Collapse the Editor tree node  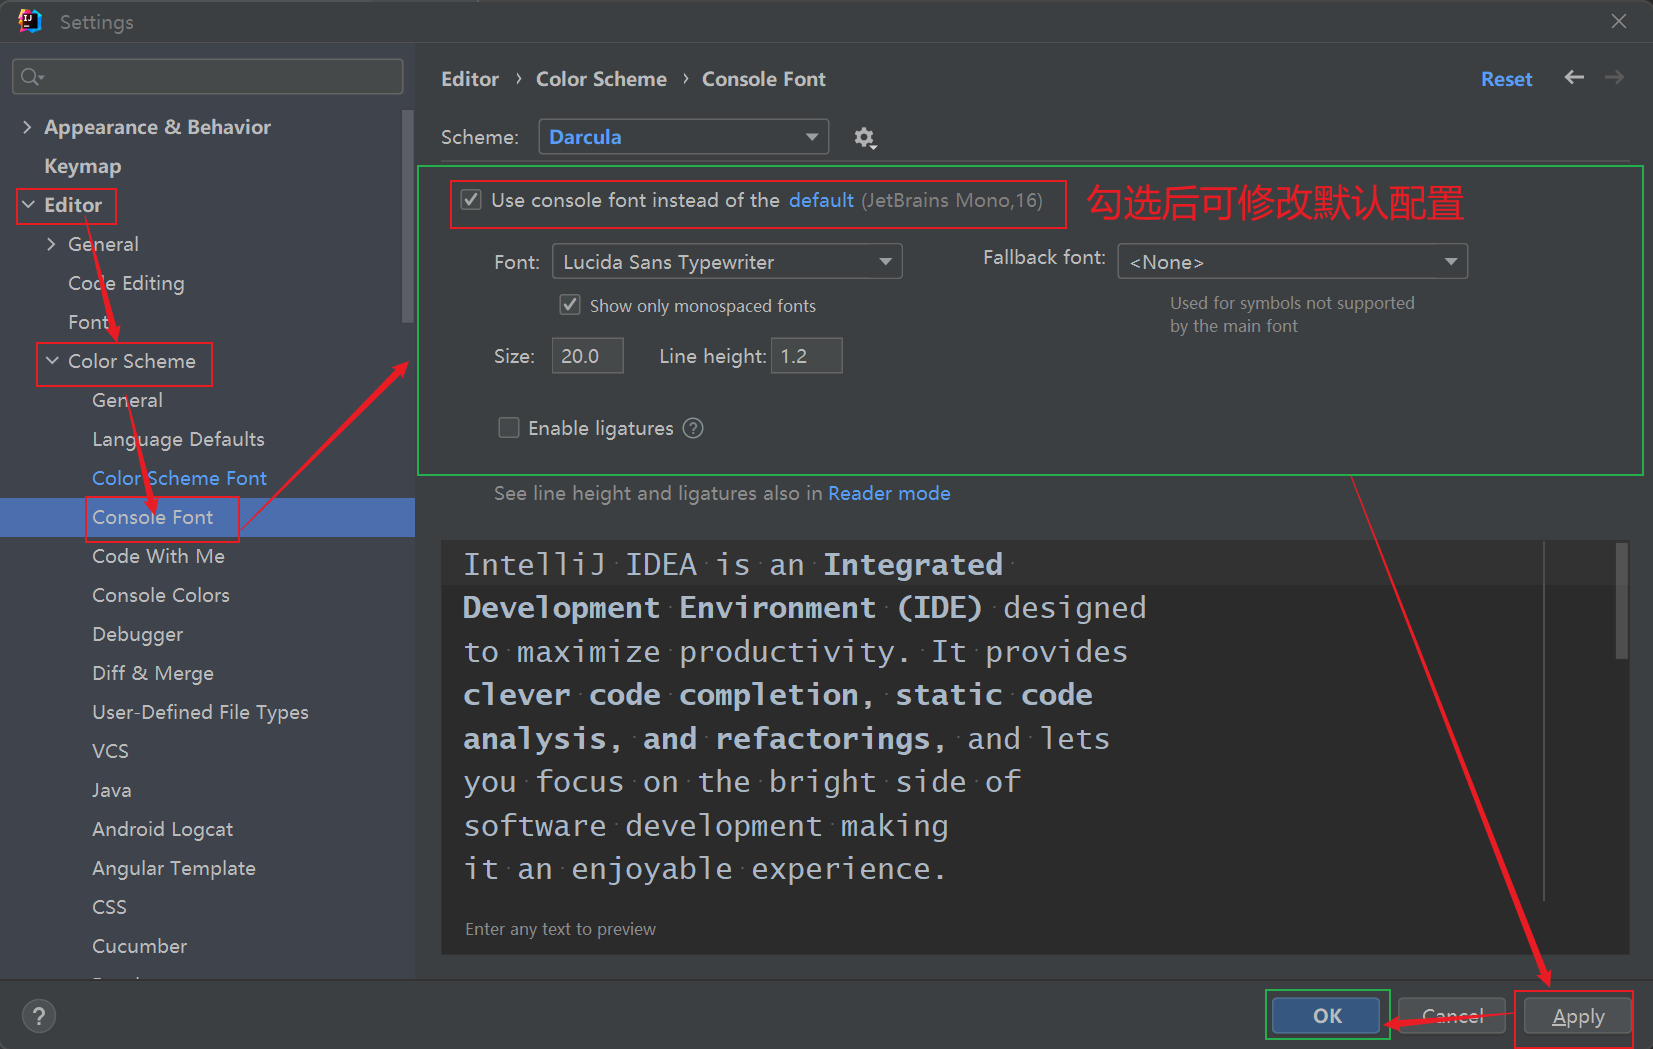[x=28, y=205]
